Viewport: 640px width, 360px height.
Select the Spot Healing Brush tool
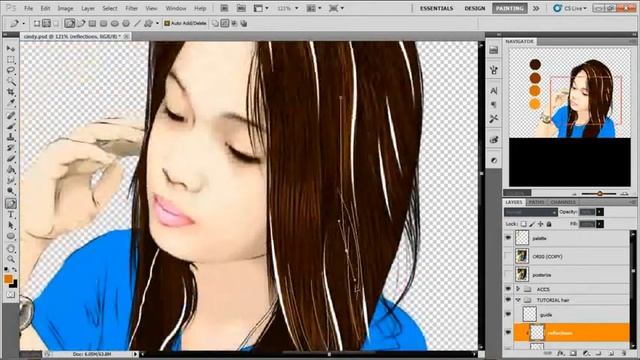point(11,116)
